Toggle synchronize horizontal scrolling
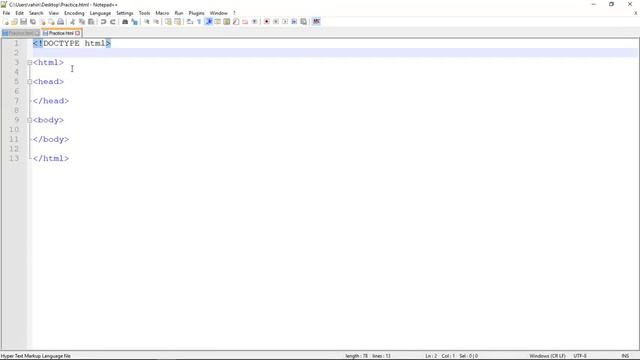 pyautogui.click(x=178, y=22)
